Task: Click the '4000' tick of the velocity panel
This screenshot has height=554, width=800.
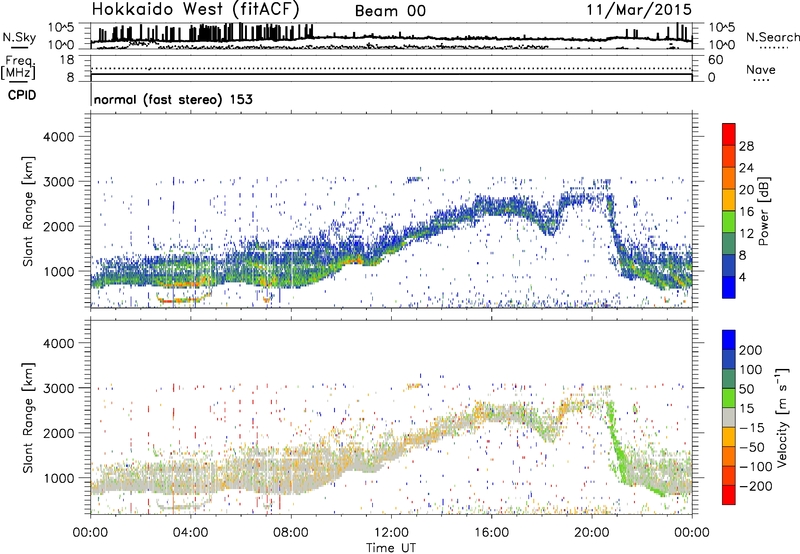Action: point(59,344)
